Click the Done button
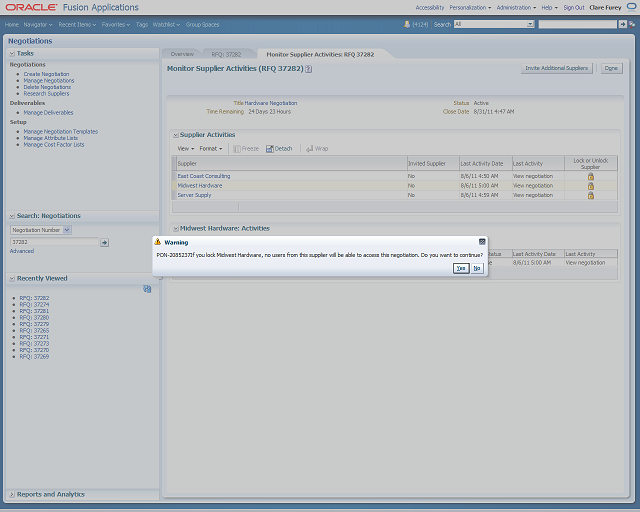The height and width of the screenshot is (512, 640). [x=611, y=68]
